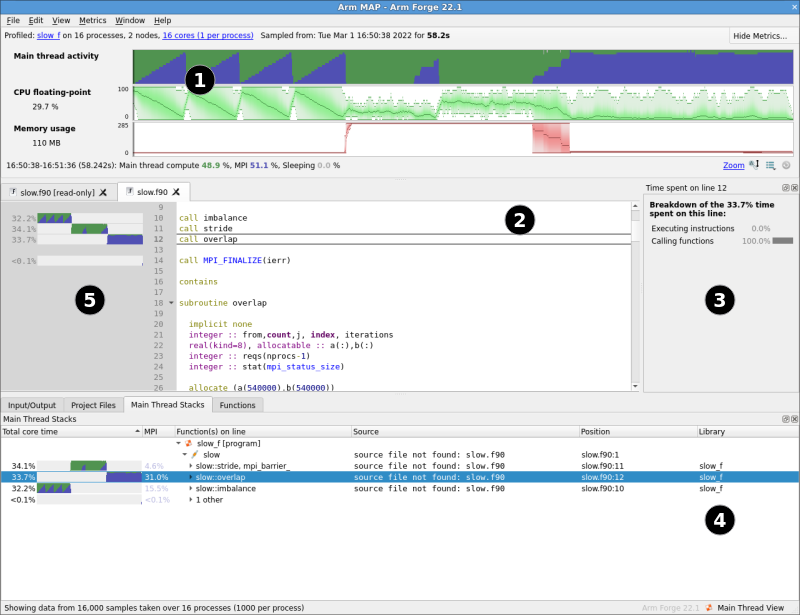This screenshot has height=615, width=800.
Task: Click the Memory usage metric graph
Action: [463, 139]
